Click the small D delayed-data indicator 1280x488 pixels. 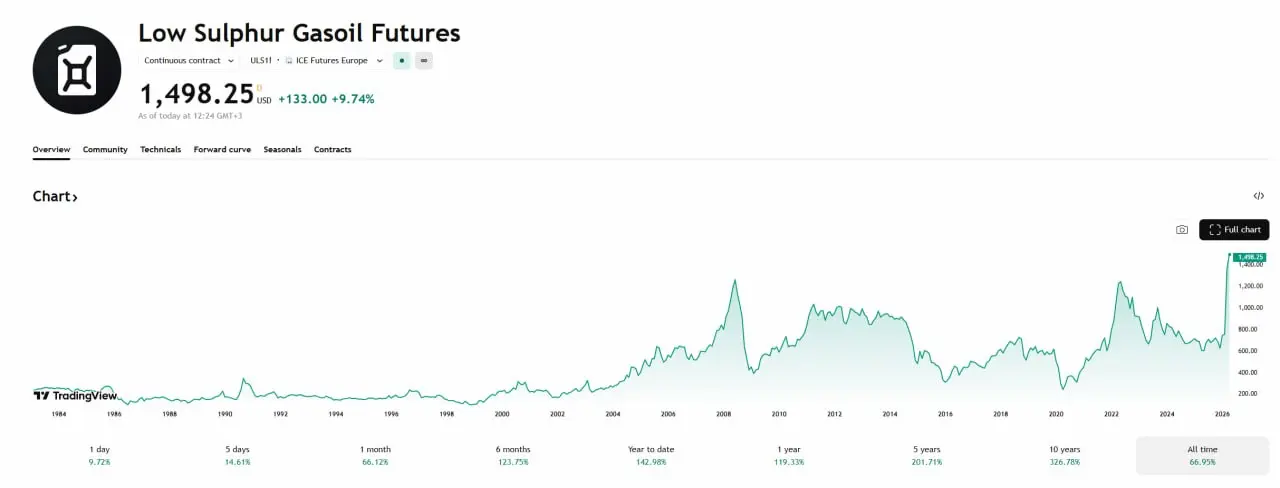click(259, 88)
